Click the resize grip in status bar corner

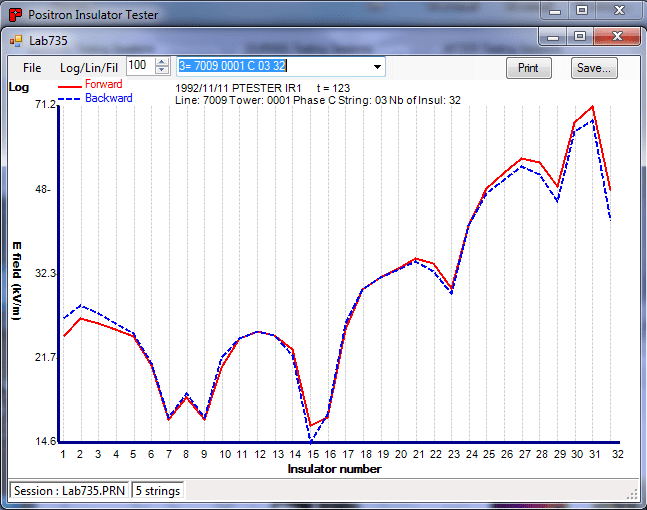[631, 492]
